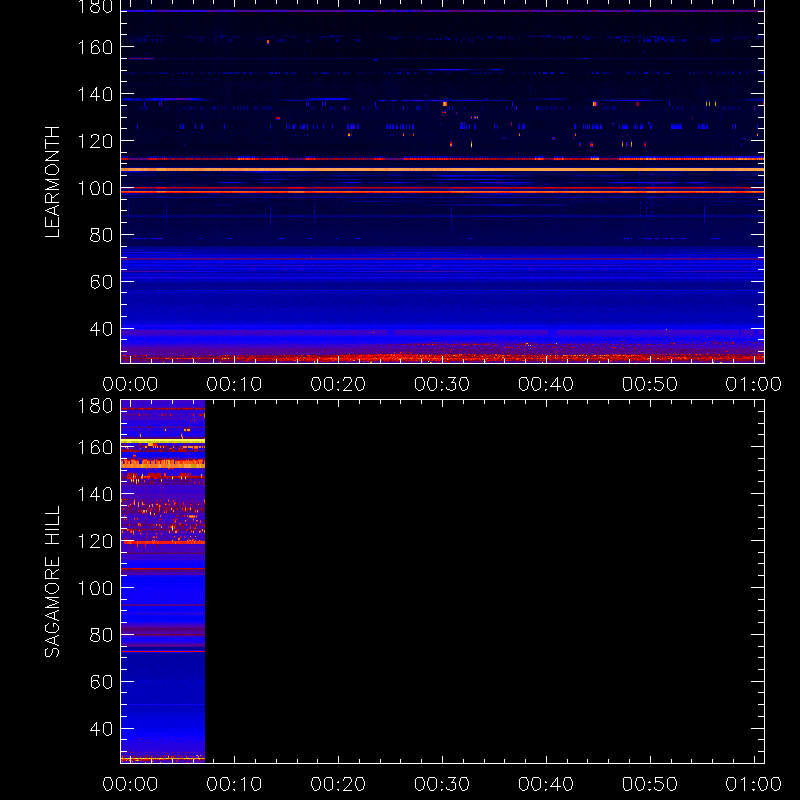Screen dimensions: 800x800
Task: Click the 01:00 time label under Learmonth plot
Action: point(754,384)
